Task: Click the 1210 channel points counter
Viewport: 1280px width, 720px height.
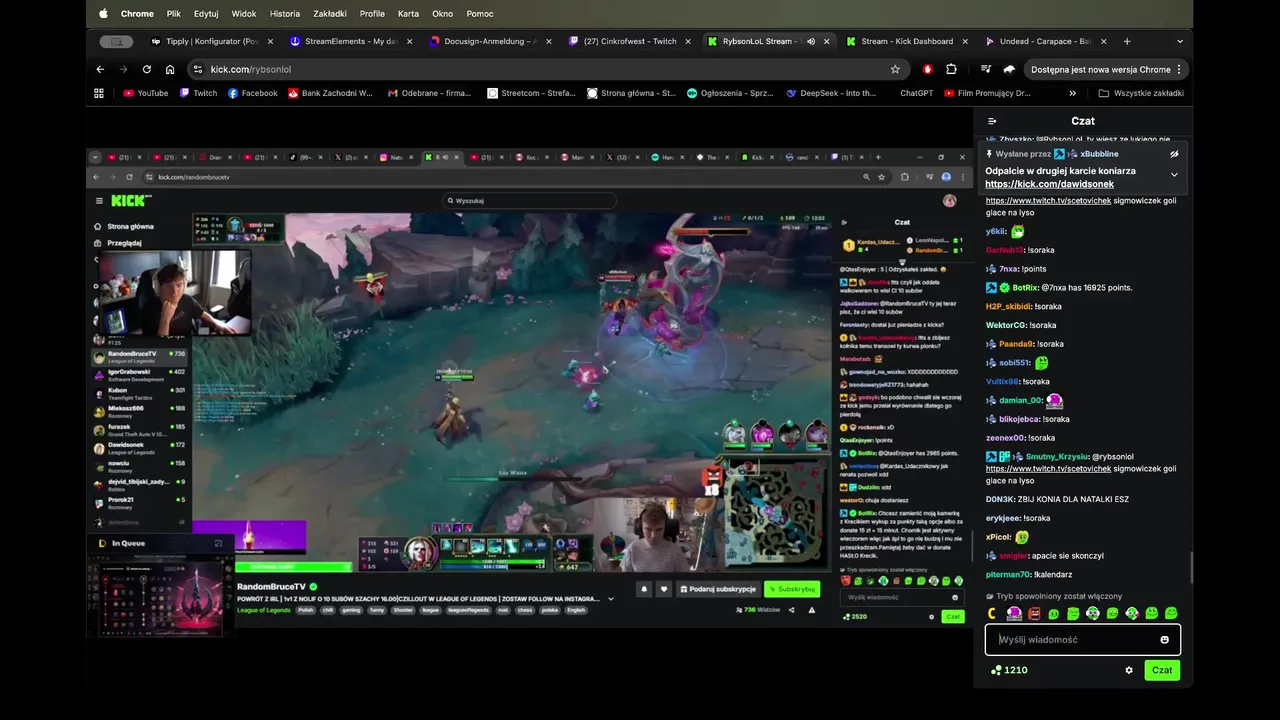Action: point(1008,670)
